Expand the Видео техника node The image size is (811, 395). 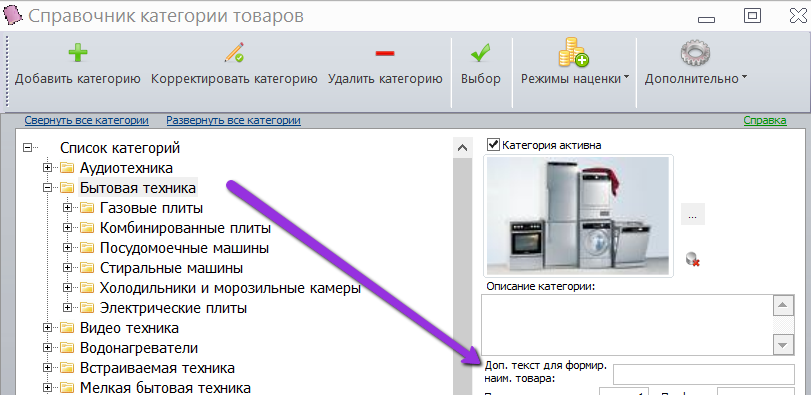[48, 328]
